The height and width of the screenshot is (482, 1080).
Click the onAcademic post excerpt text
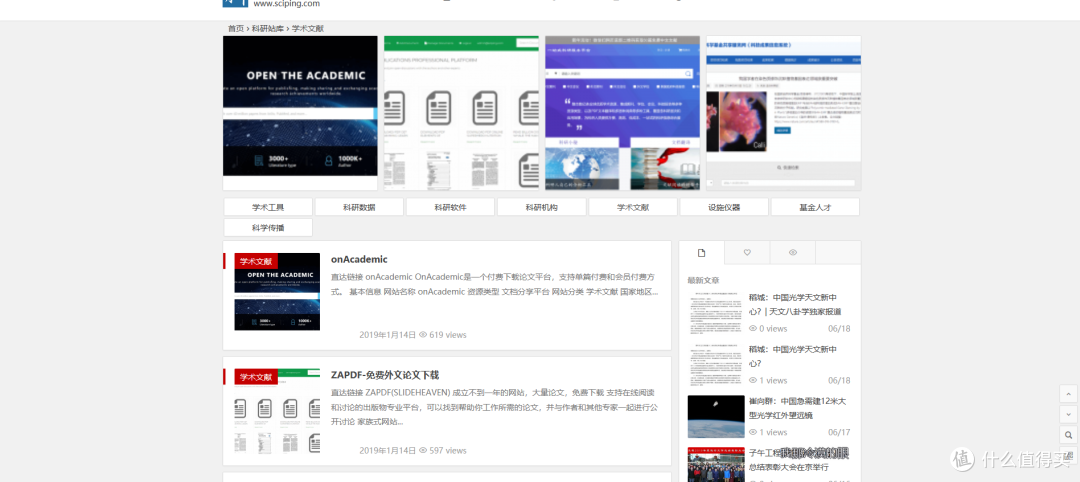pyautogui.click(x=495, y=284)
